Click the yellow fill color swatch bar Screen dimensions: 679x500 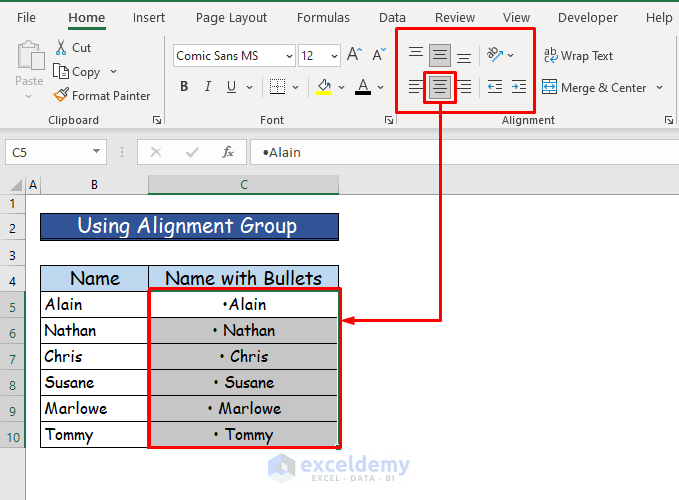[324, 93]
